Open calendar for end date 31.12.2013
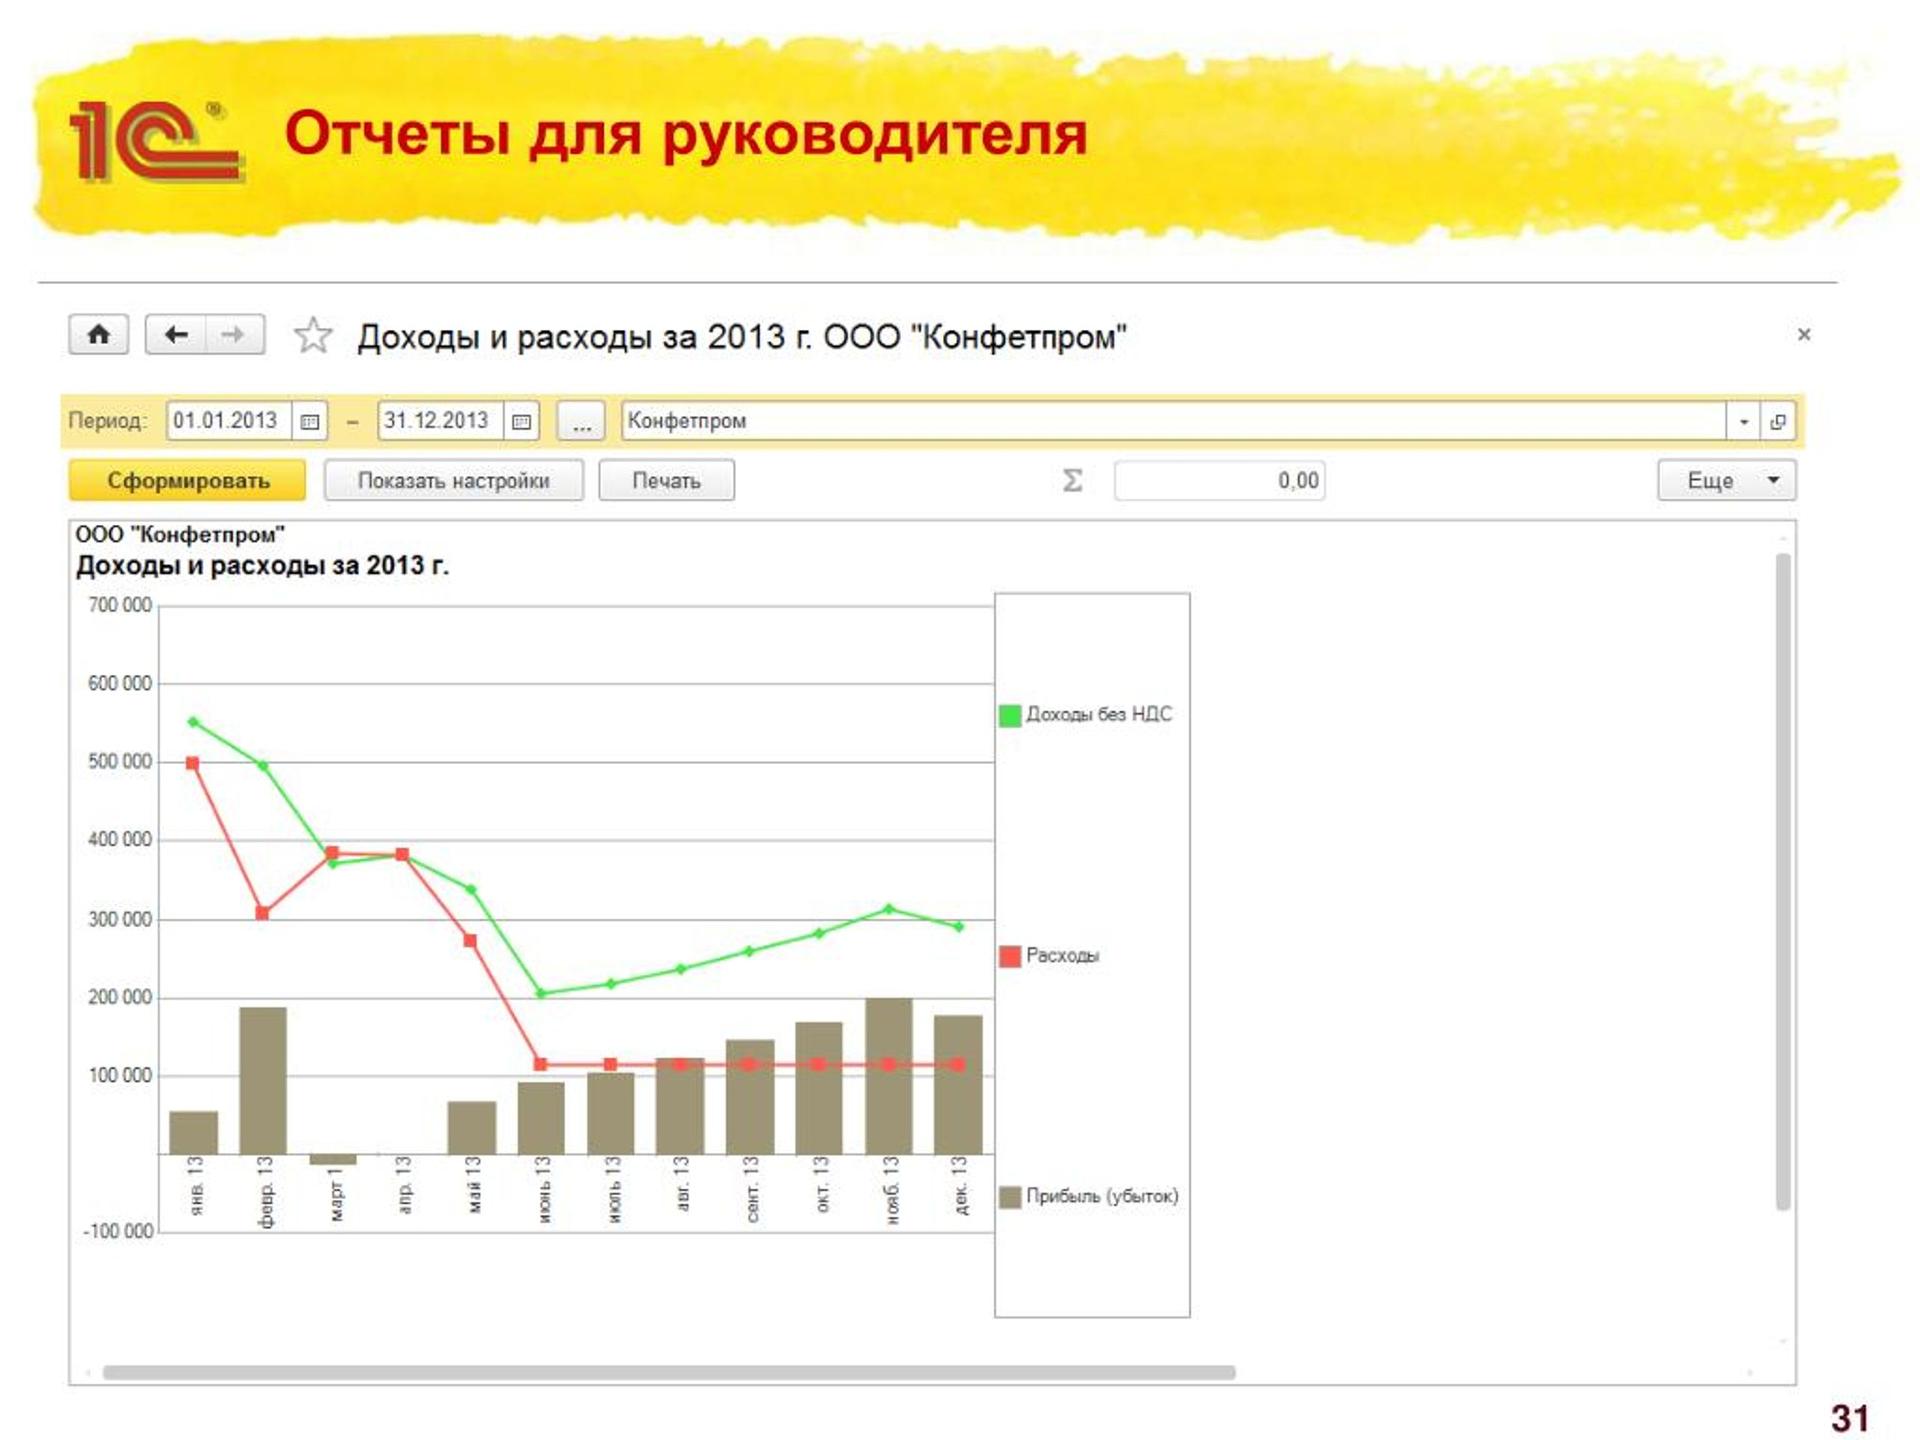 [x=521, y=421]
